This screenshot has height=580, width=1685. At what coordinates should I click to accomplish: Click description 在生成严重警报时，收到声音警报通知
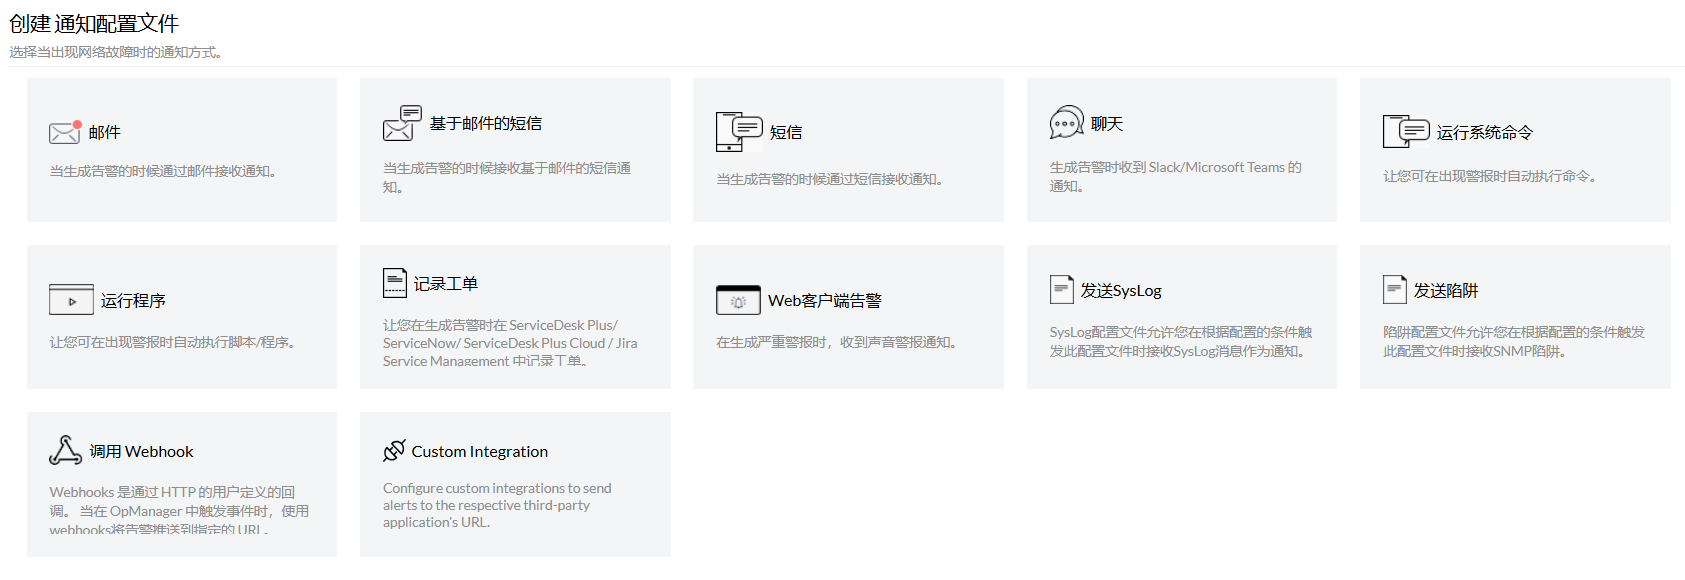pyautogui.click(x=837, y=342)
